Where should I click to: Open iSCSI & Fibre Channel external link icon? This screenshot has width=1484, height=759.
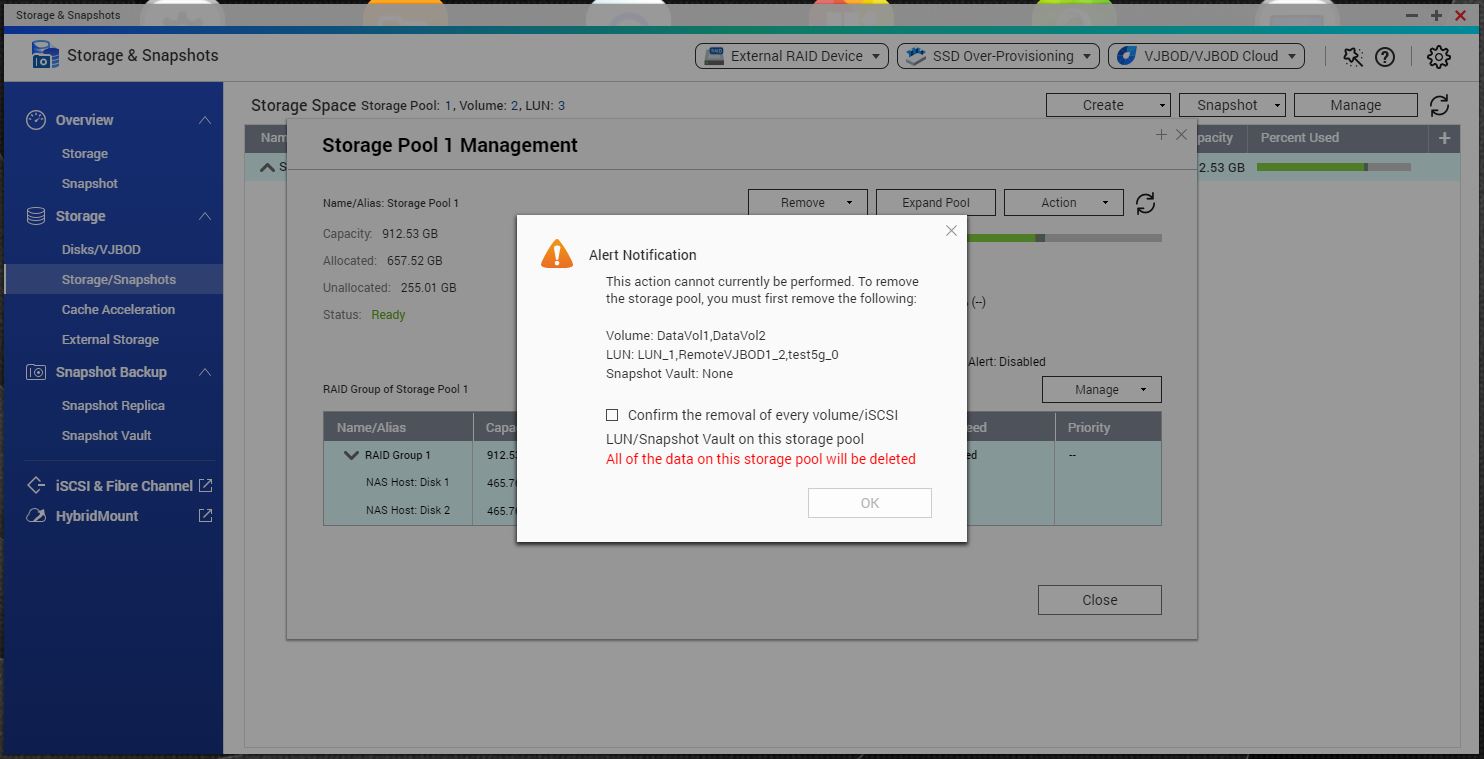click(205, 486)
